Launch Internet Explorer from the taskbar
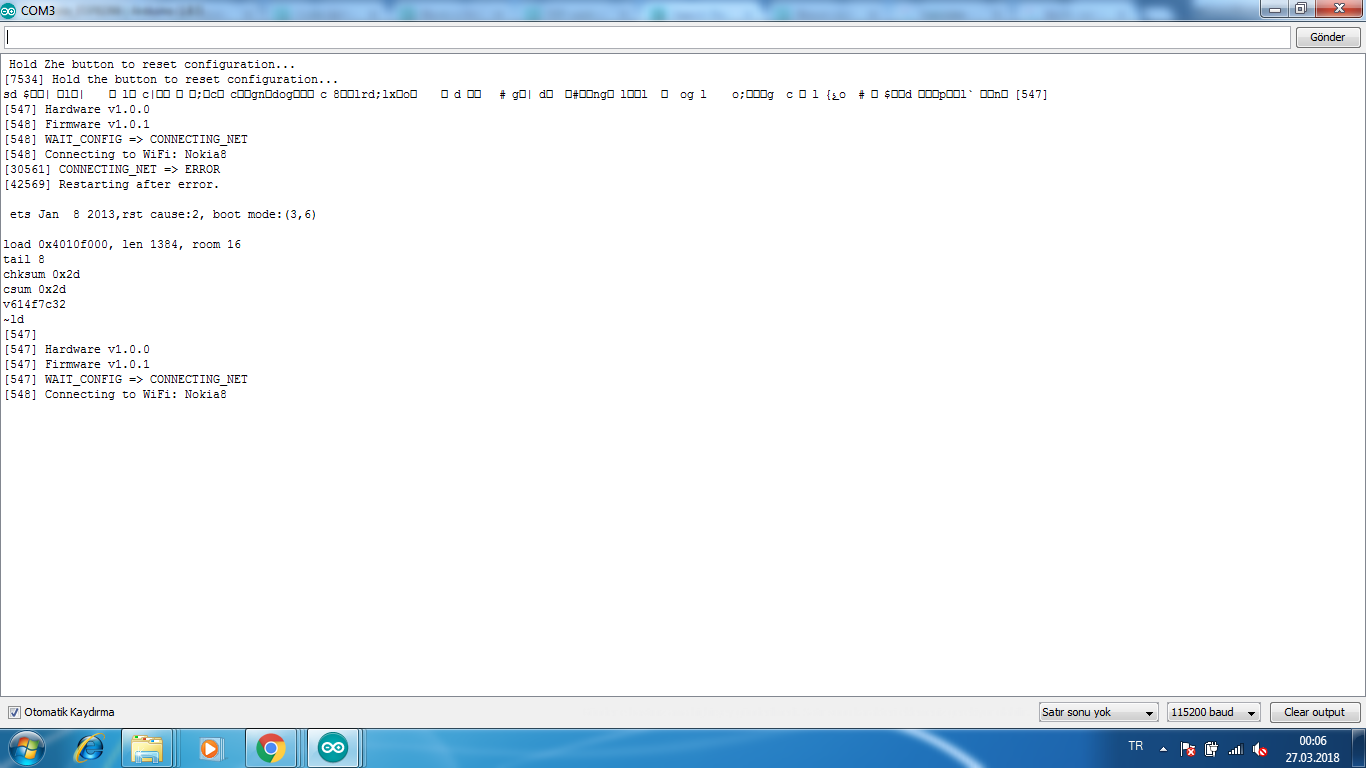 [x=90, y=748]
